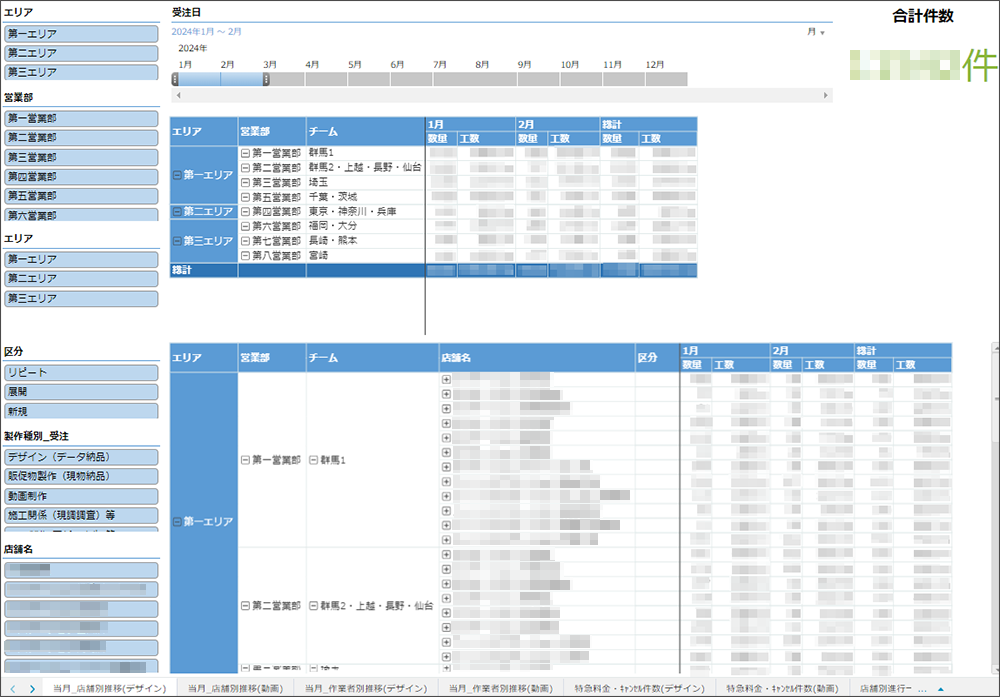The image size is (1000, 697).
Task: Select the 9月 segment on the timeline
Action: [x=539, y=79]
